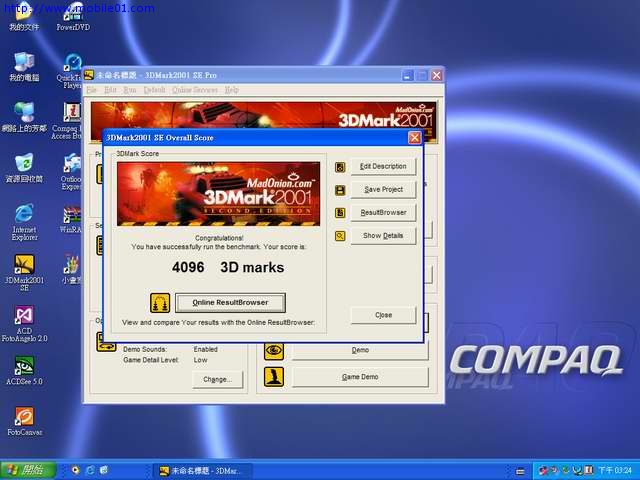Open the Default menu in 3DMark2001 SE Pro
Image resolution: width=640 pixels, height=480 pixels.
click(x=154, y=90)
